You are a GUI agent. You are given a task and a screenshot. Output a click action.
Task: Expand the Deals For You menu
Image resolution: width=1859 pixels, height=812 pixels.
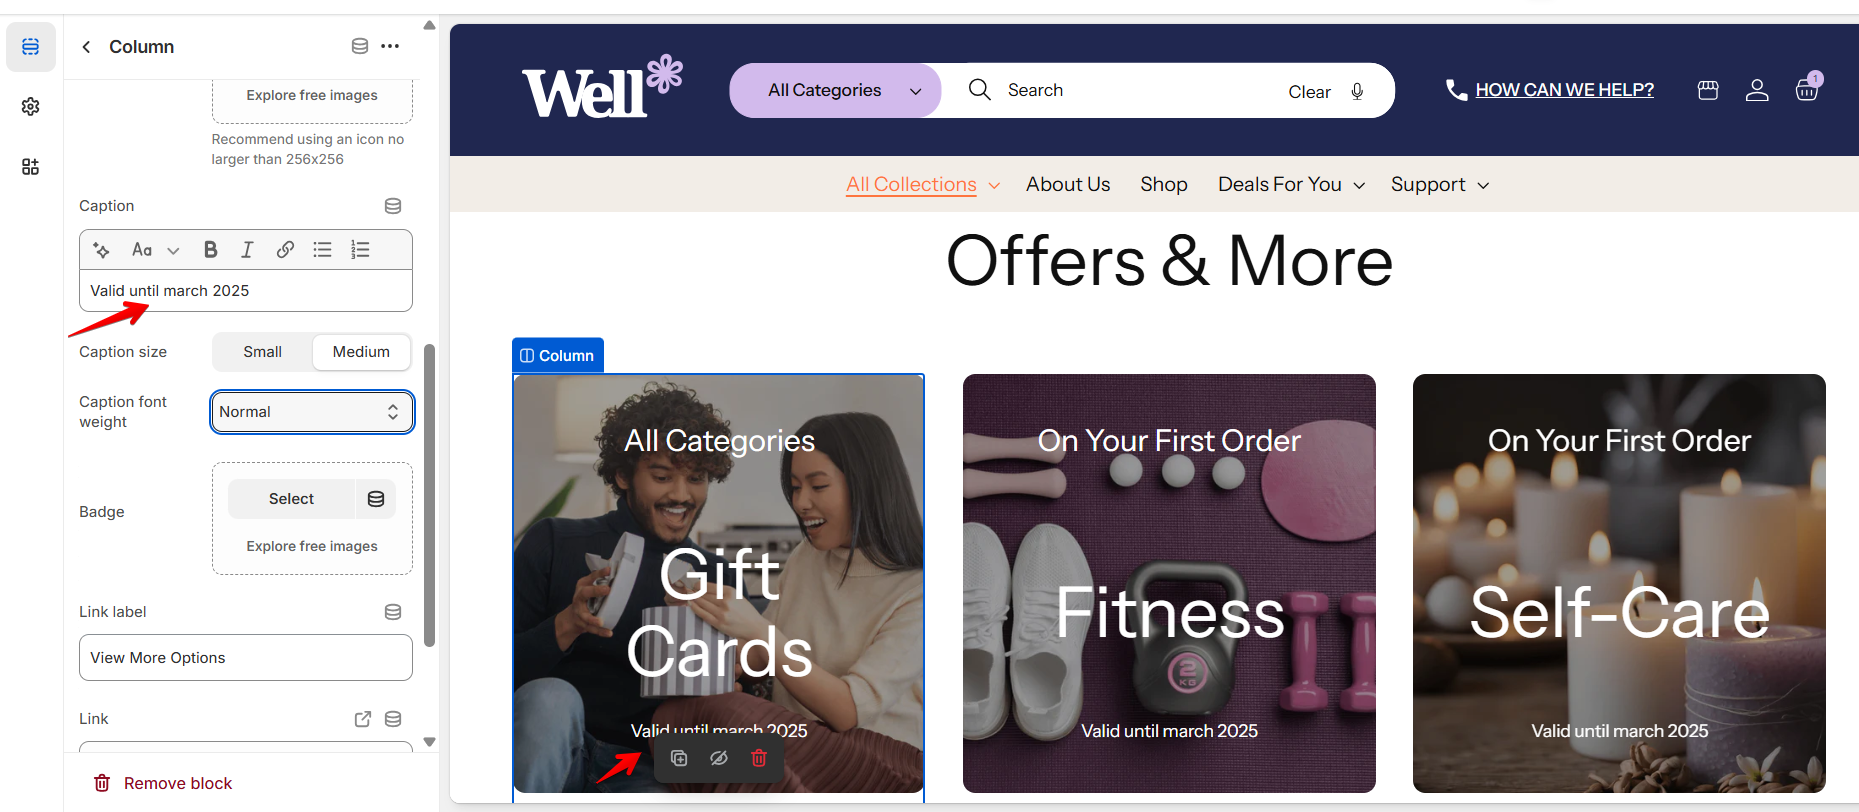tap(1291, 185)
